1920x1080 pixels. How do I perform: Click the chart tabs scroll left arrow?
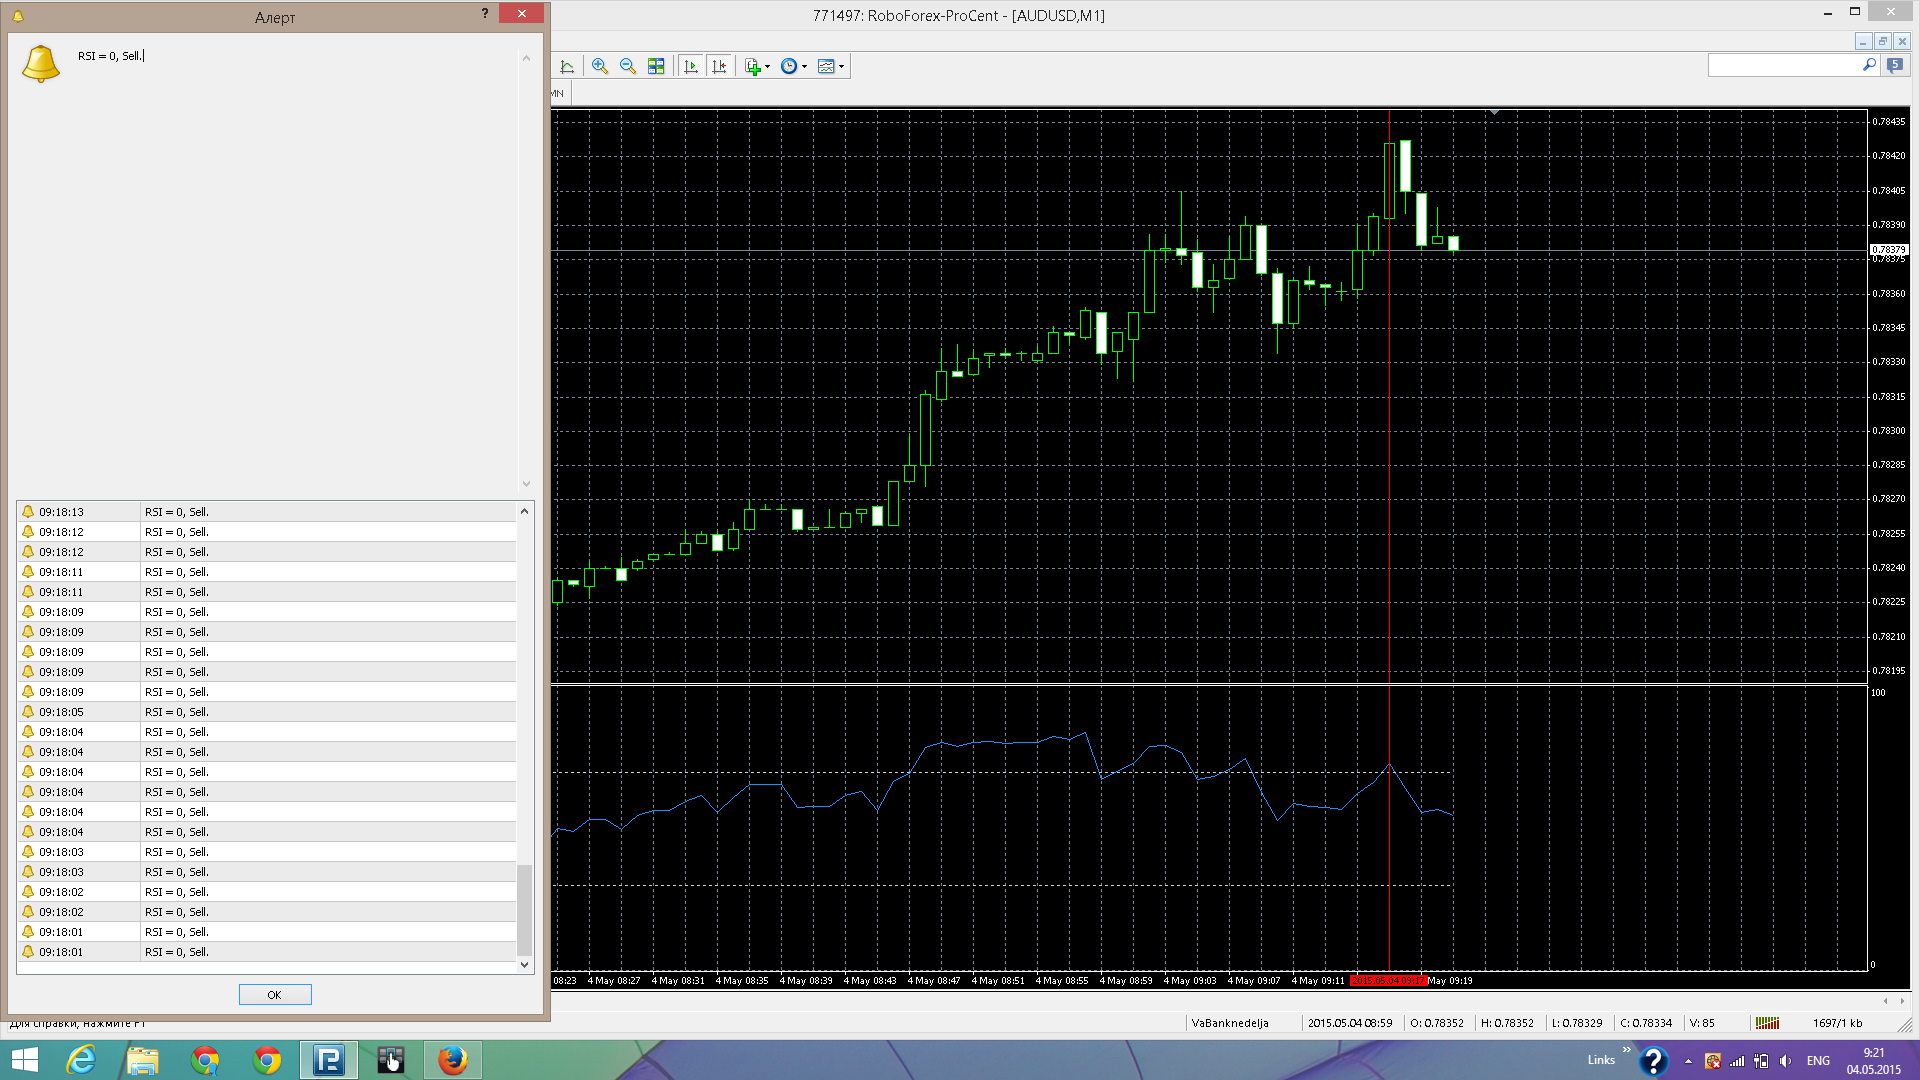(1885, 1001)
